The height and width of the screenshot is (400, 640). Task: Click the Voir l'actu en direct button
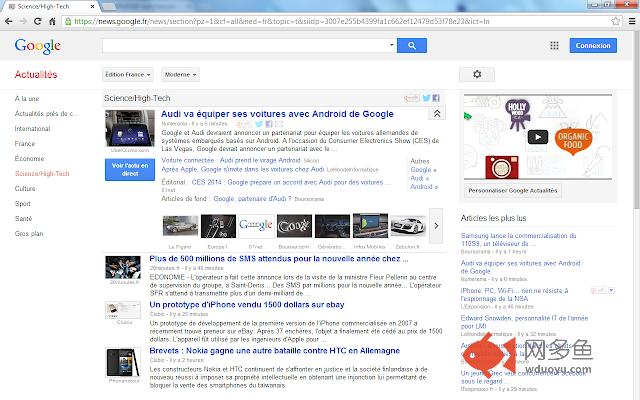click(130, 169)
